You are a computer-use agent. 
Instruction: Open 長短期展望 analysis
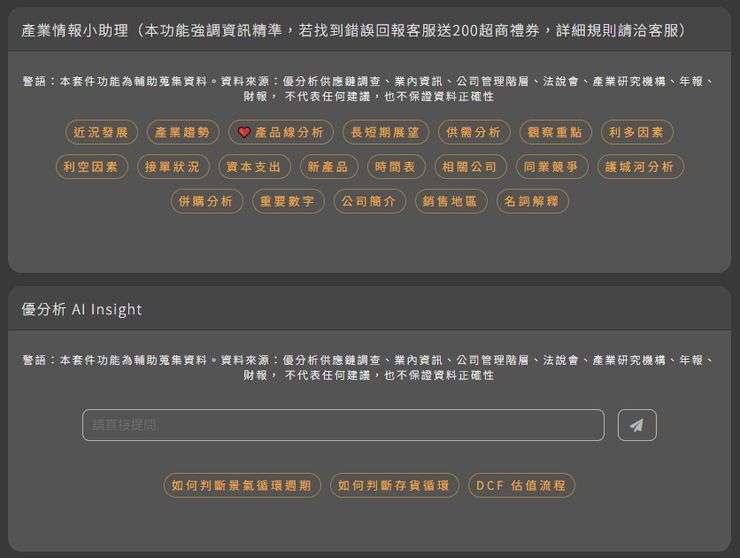[x=386, y=132]
